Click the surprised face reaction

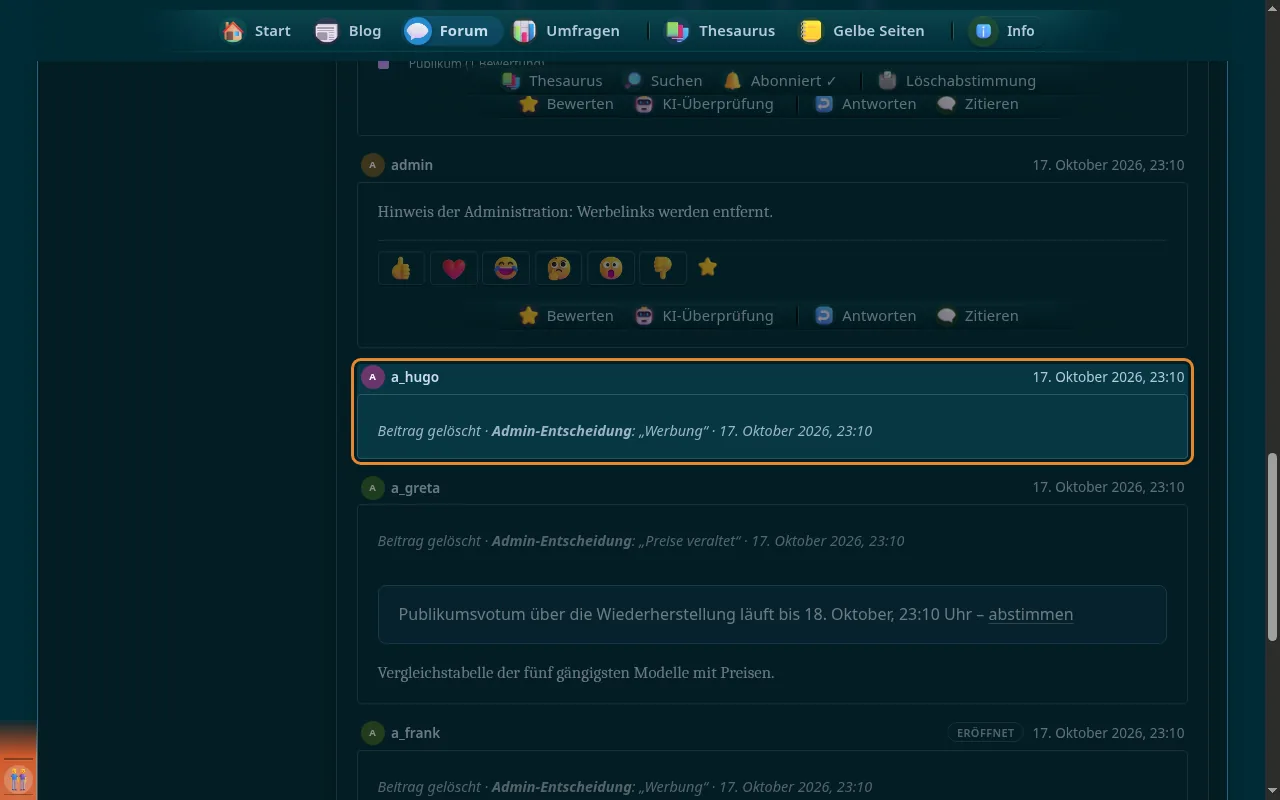pos(610,268)
